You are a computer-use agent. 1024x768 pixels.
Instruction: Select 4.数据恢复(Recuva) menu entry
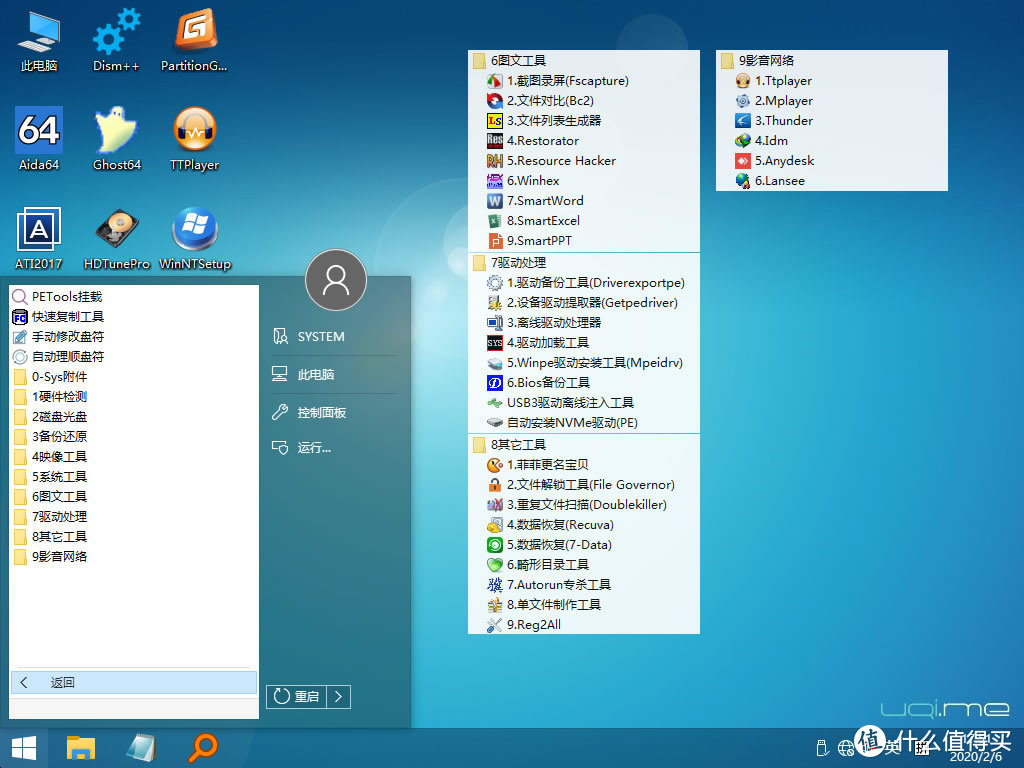559,524
